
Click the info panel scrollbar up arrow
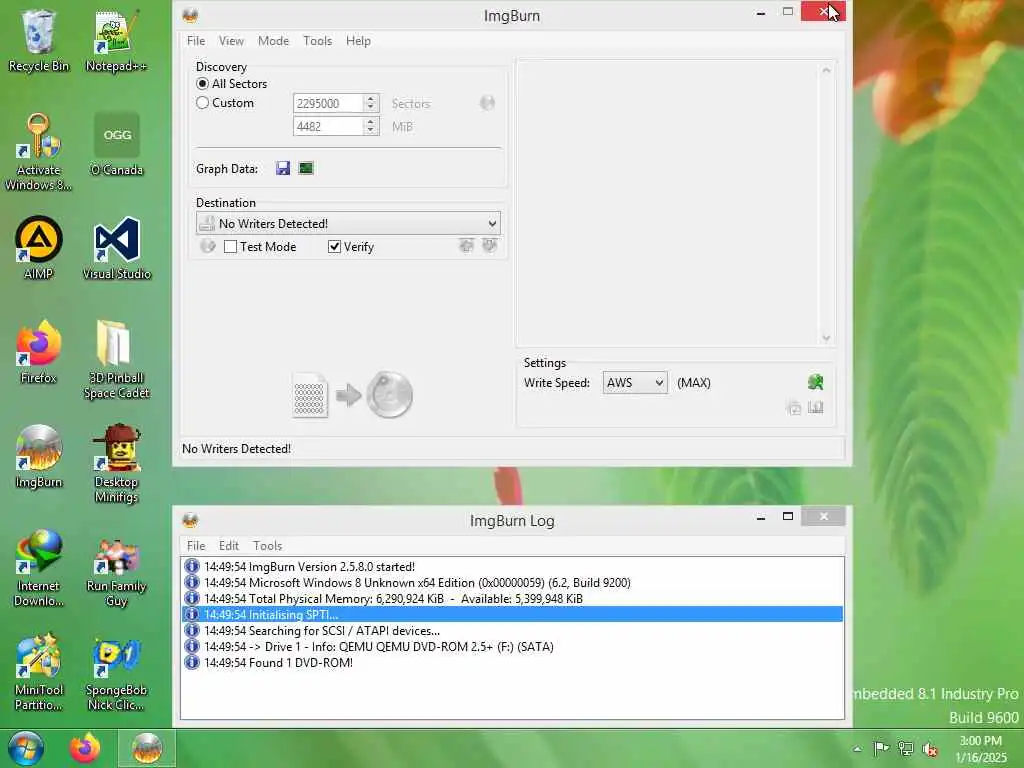point(826,70)
